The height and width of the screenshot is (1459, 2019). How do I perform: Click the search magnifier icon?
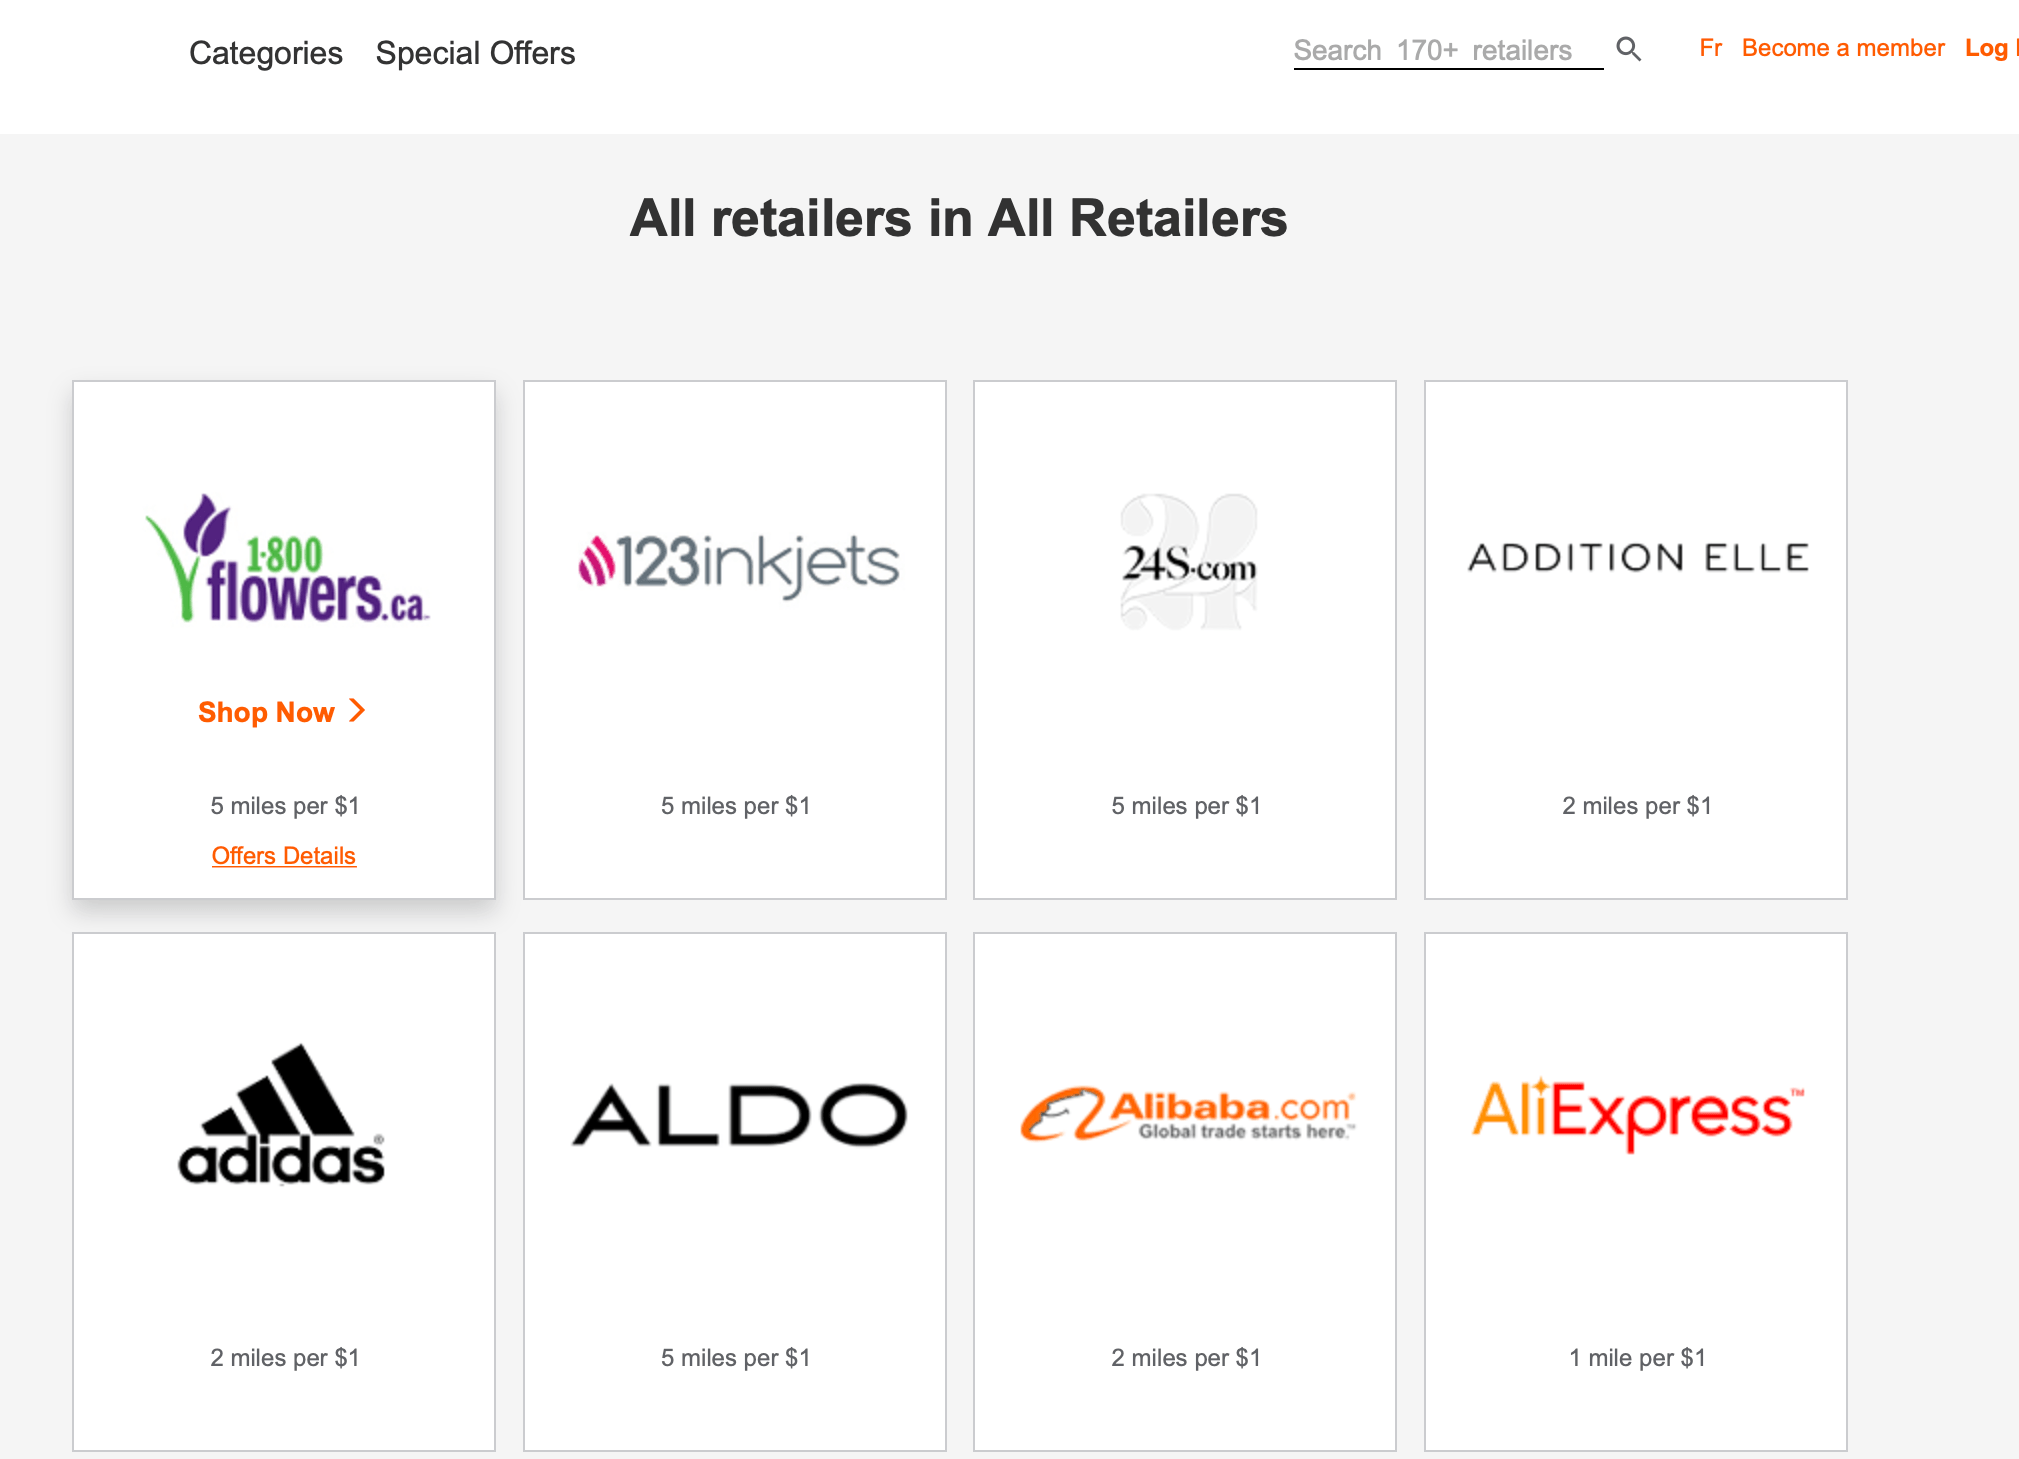[x=1628, y=49]
